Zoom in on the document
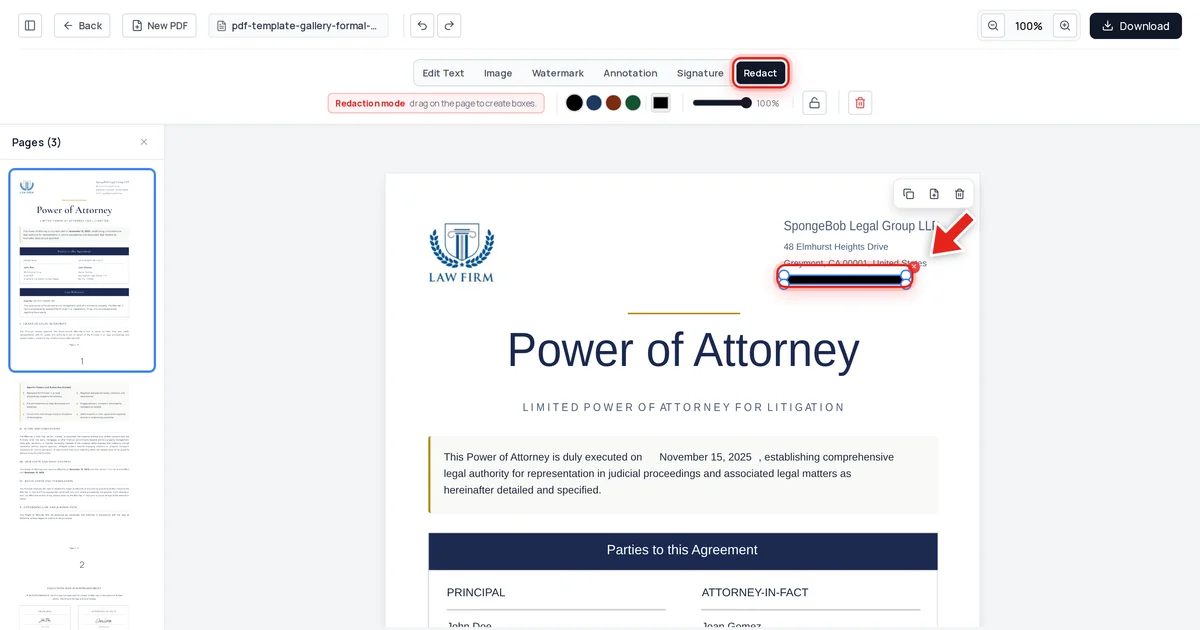This screenshot has width=1200, height=630. click(1065, 26)
